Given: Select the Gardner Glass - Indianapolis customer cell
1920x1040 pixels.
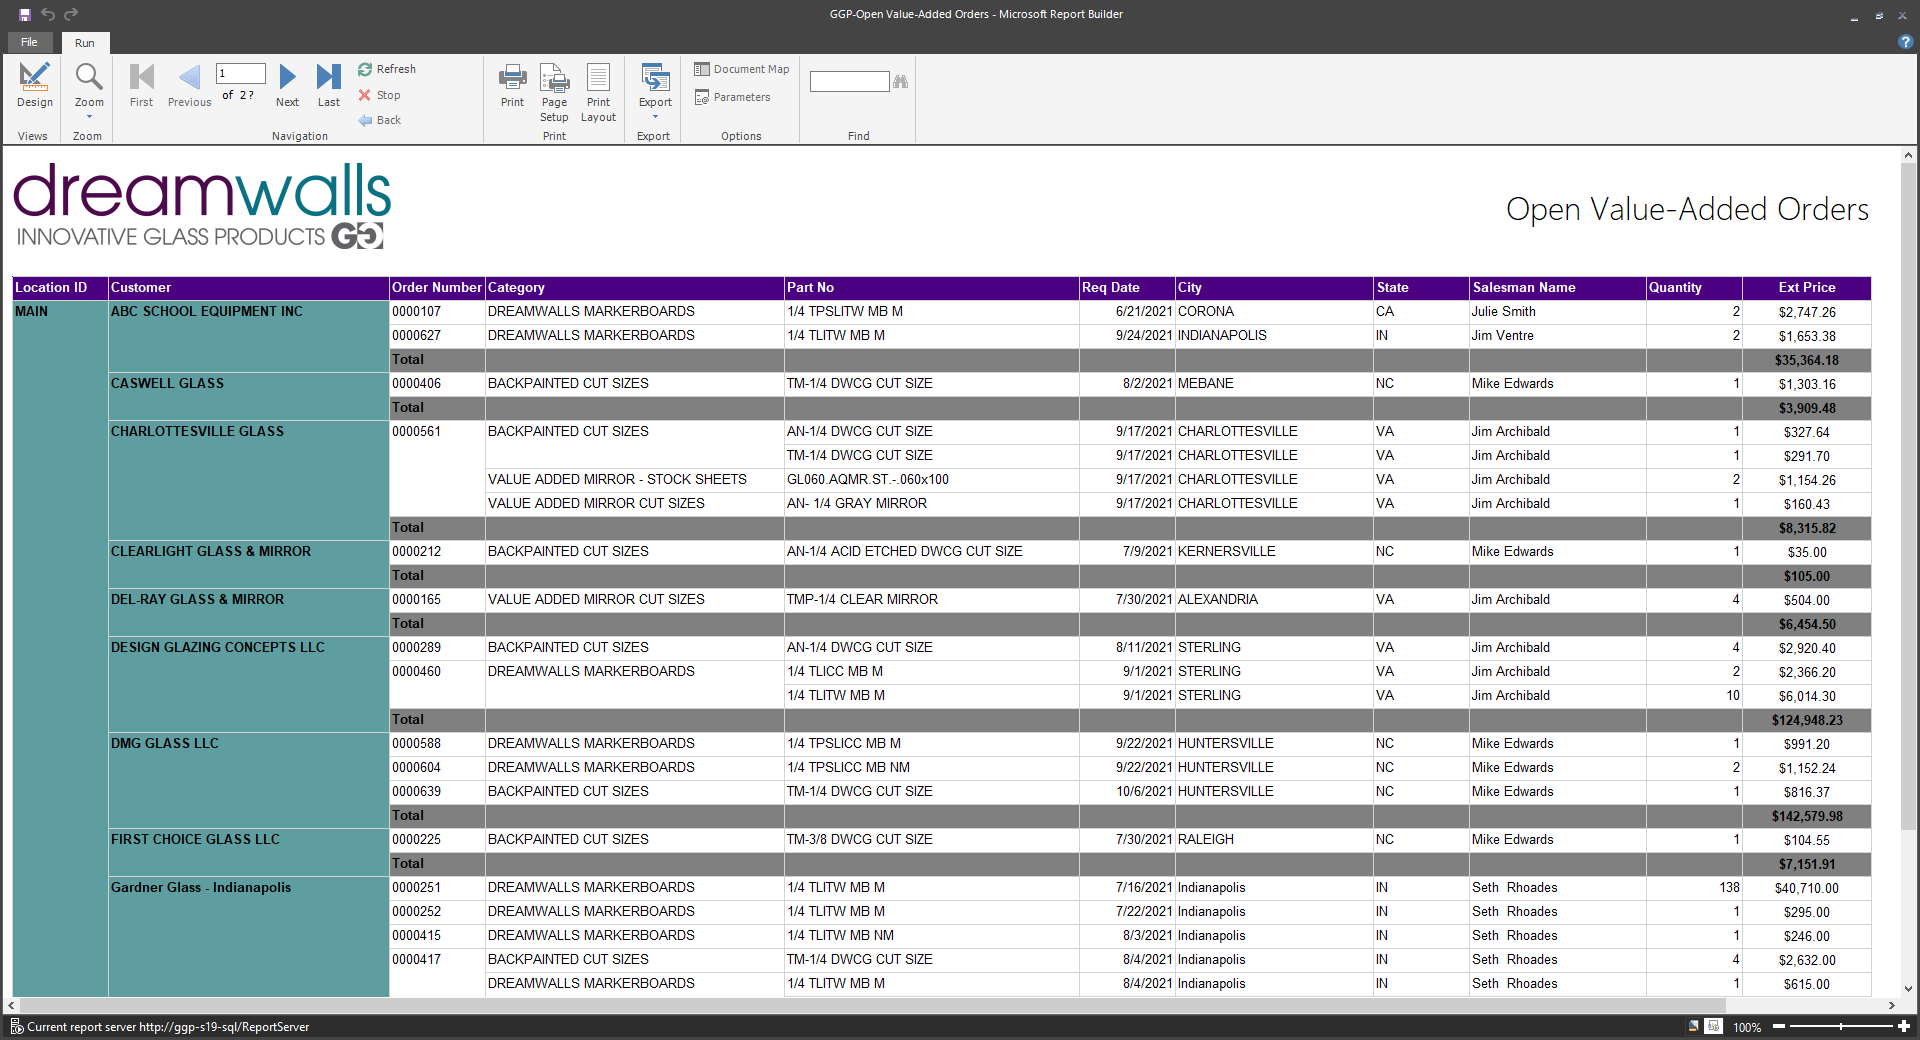Looking at the screenshot, I should tap(248, 936).
